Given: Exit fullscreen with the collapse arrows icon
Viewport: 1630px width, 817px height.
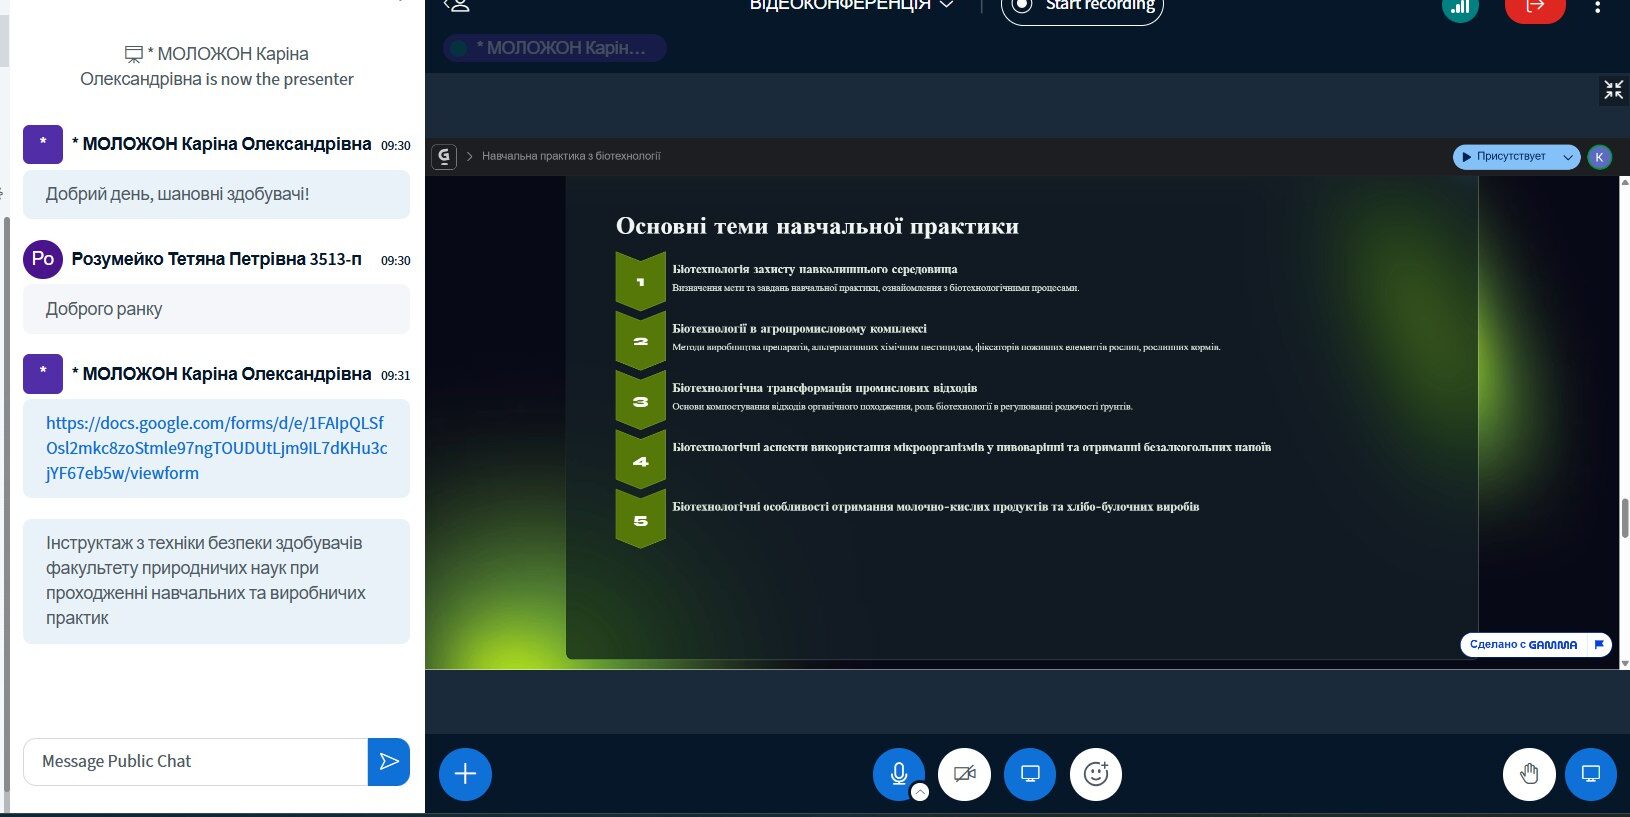Looking at the screenshot, I should tap(1613, 91).
